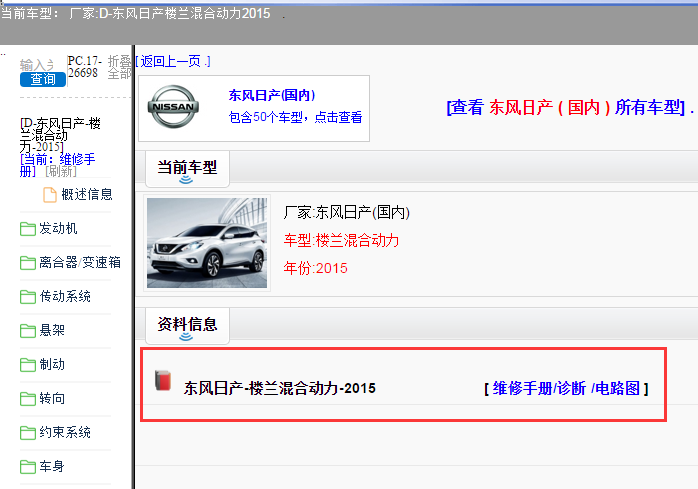Image resolution: width=698 pixels, height=489 pixels.
Task: Click the D-东风日产-楼兰混合动力-2015 sidebar heading
Action: 60,134
